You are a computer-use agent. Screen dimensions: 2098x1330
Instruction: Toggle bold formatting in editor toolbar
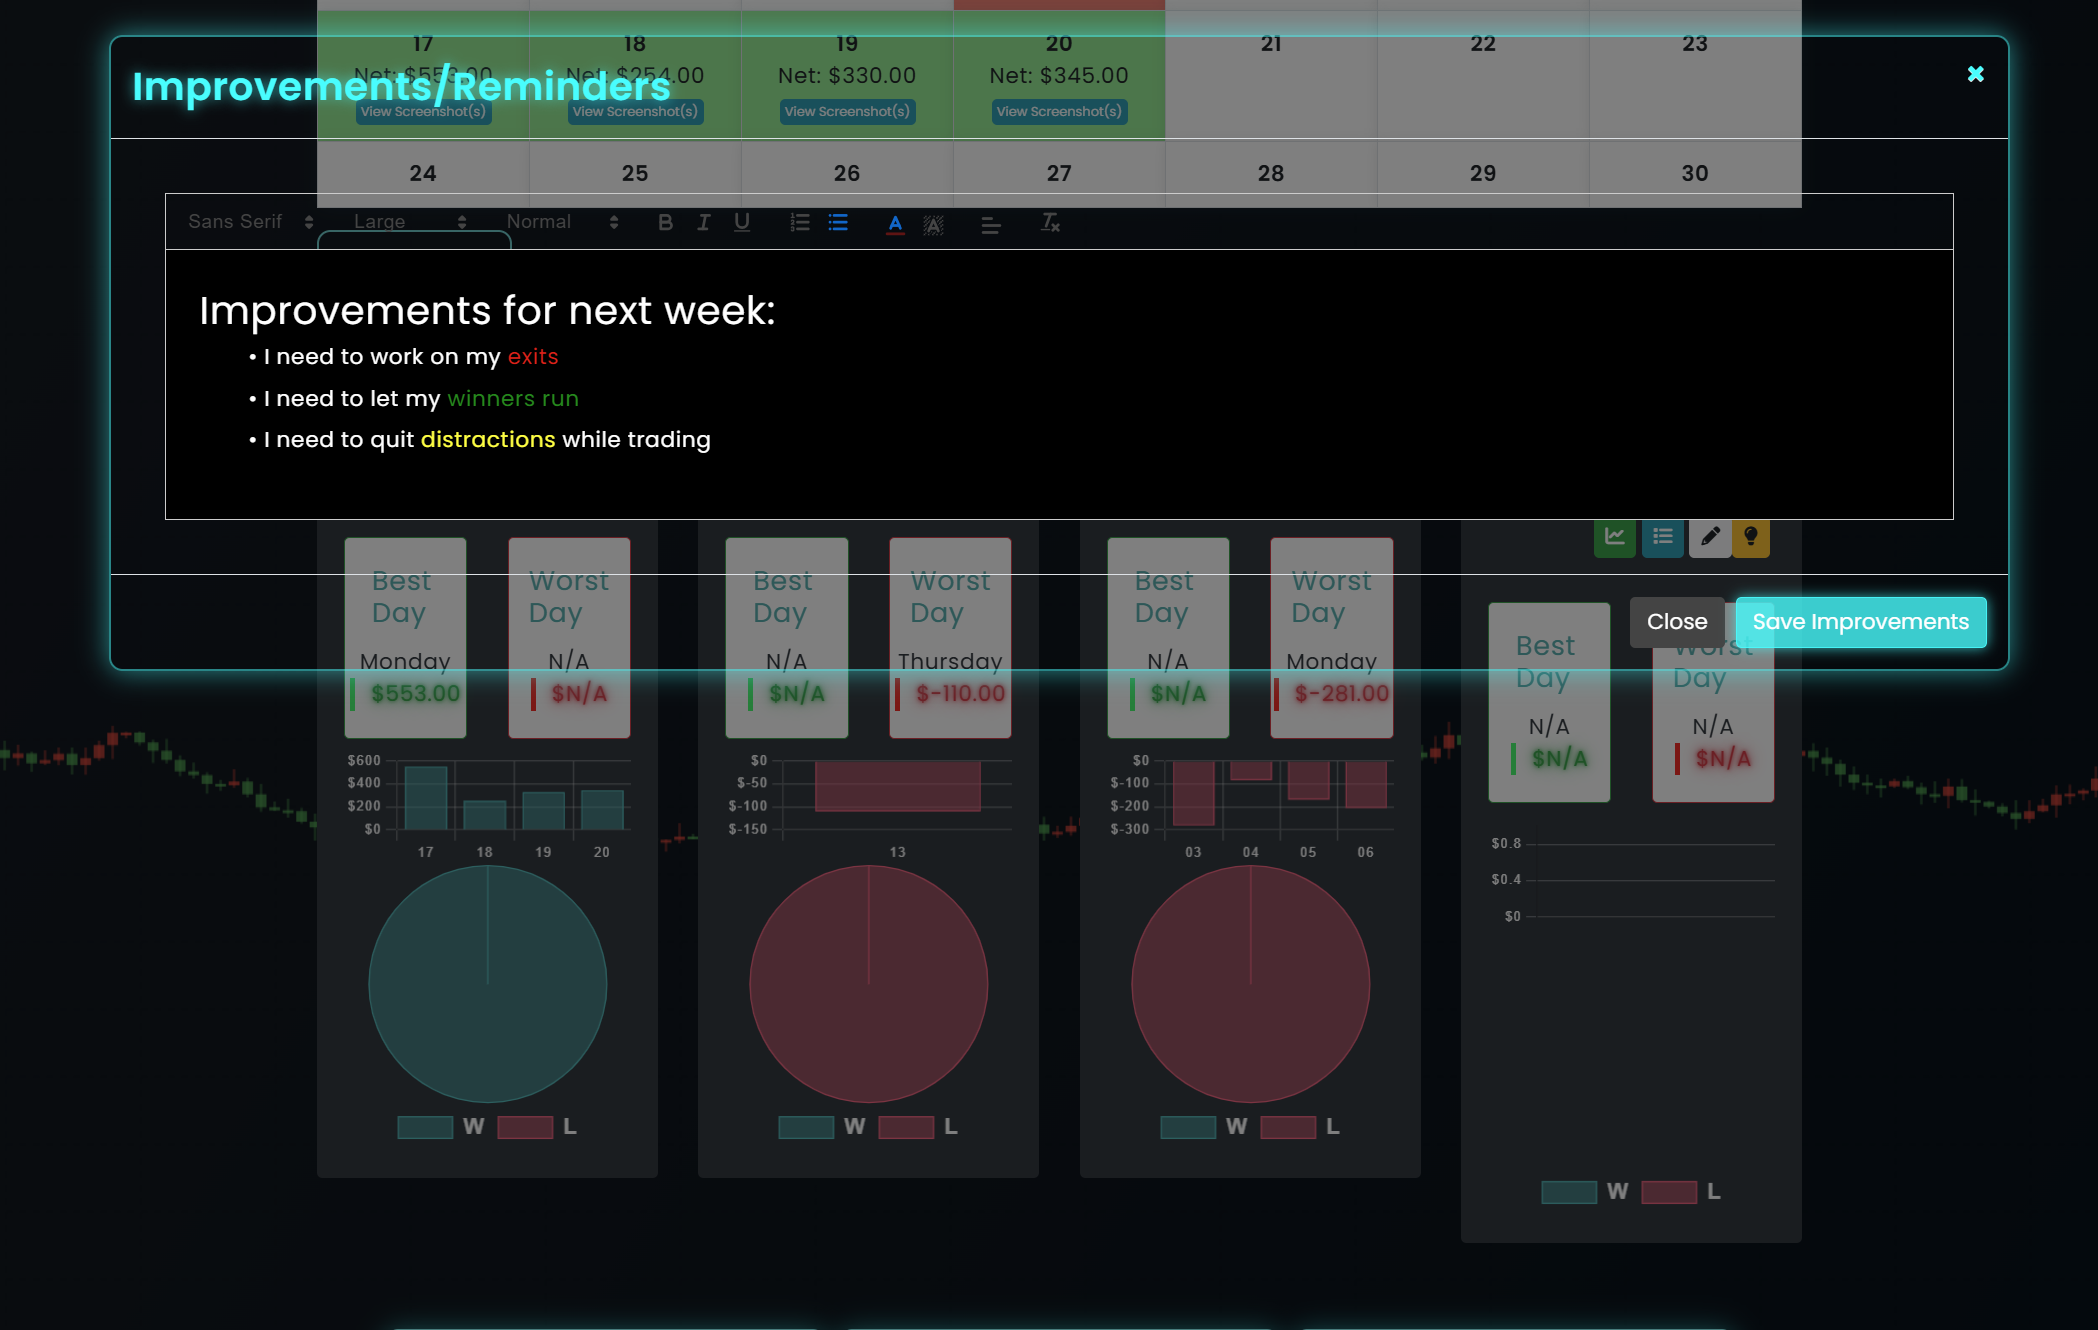click(x=665, y=222)
